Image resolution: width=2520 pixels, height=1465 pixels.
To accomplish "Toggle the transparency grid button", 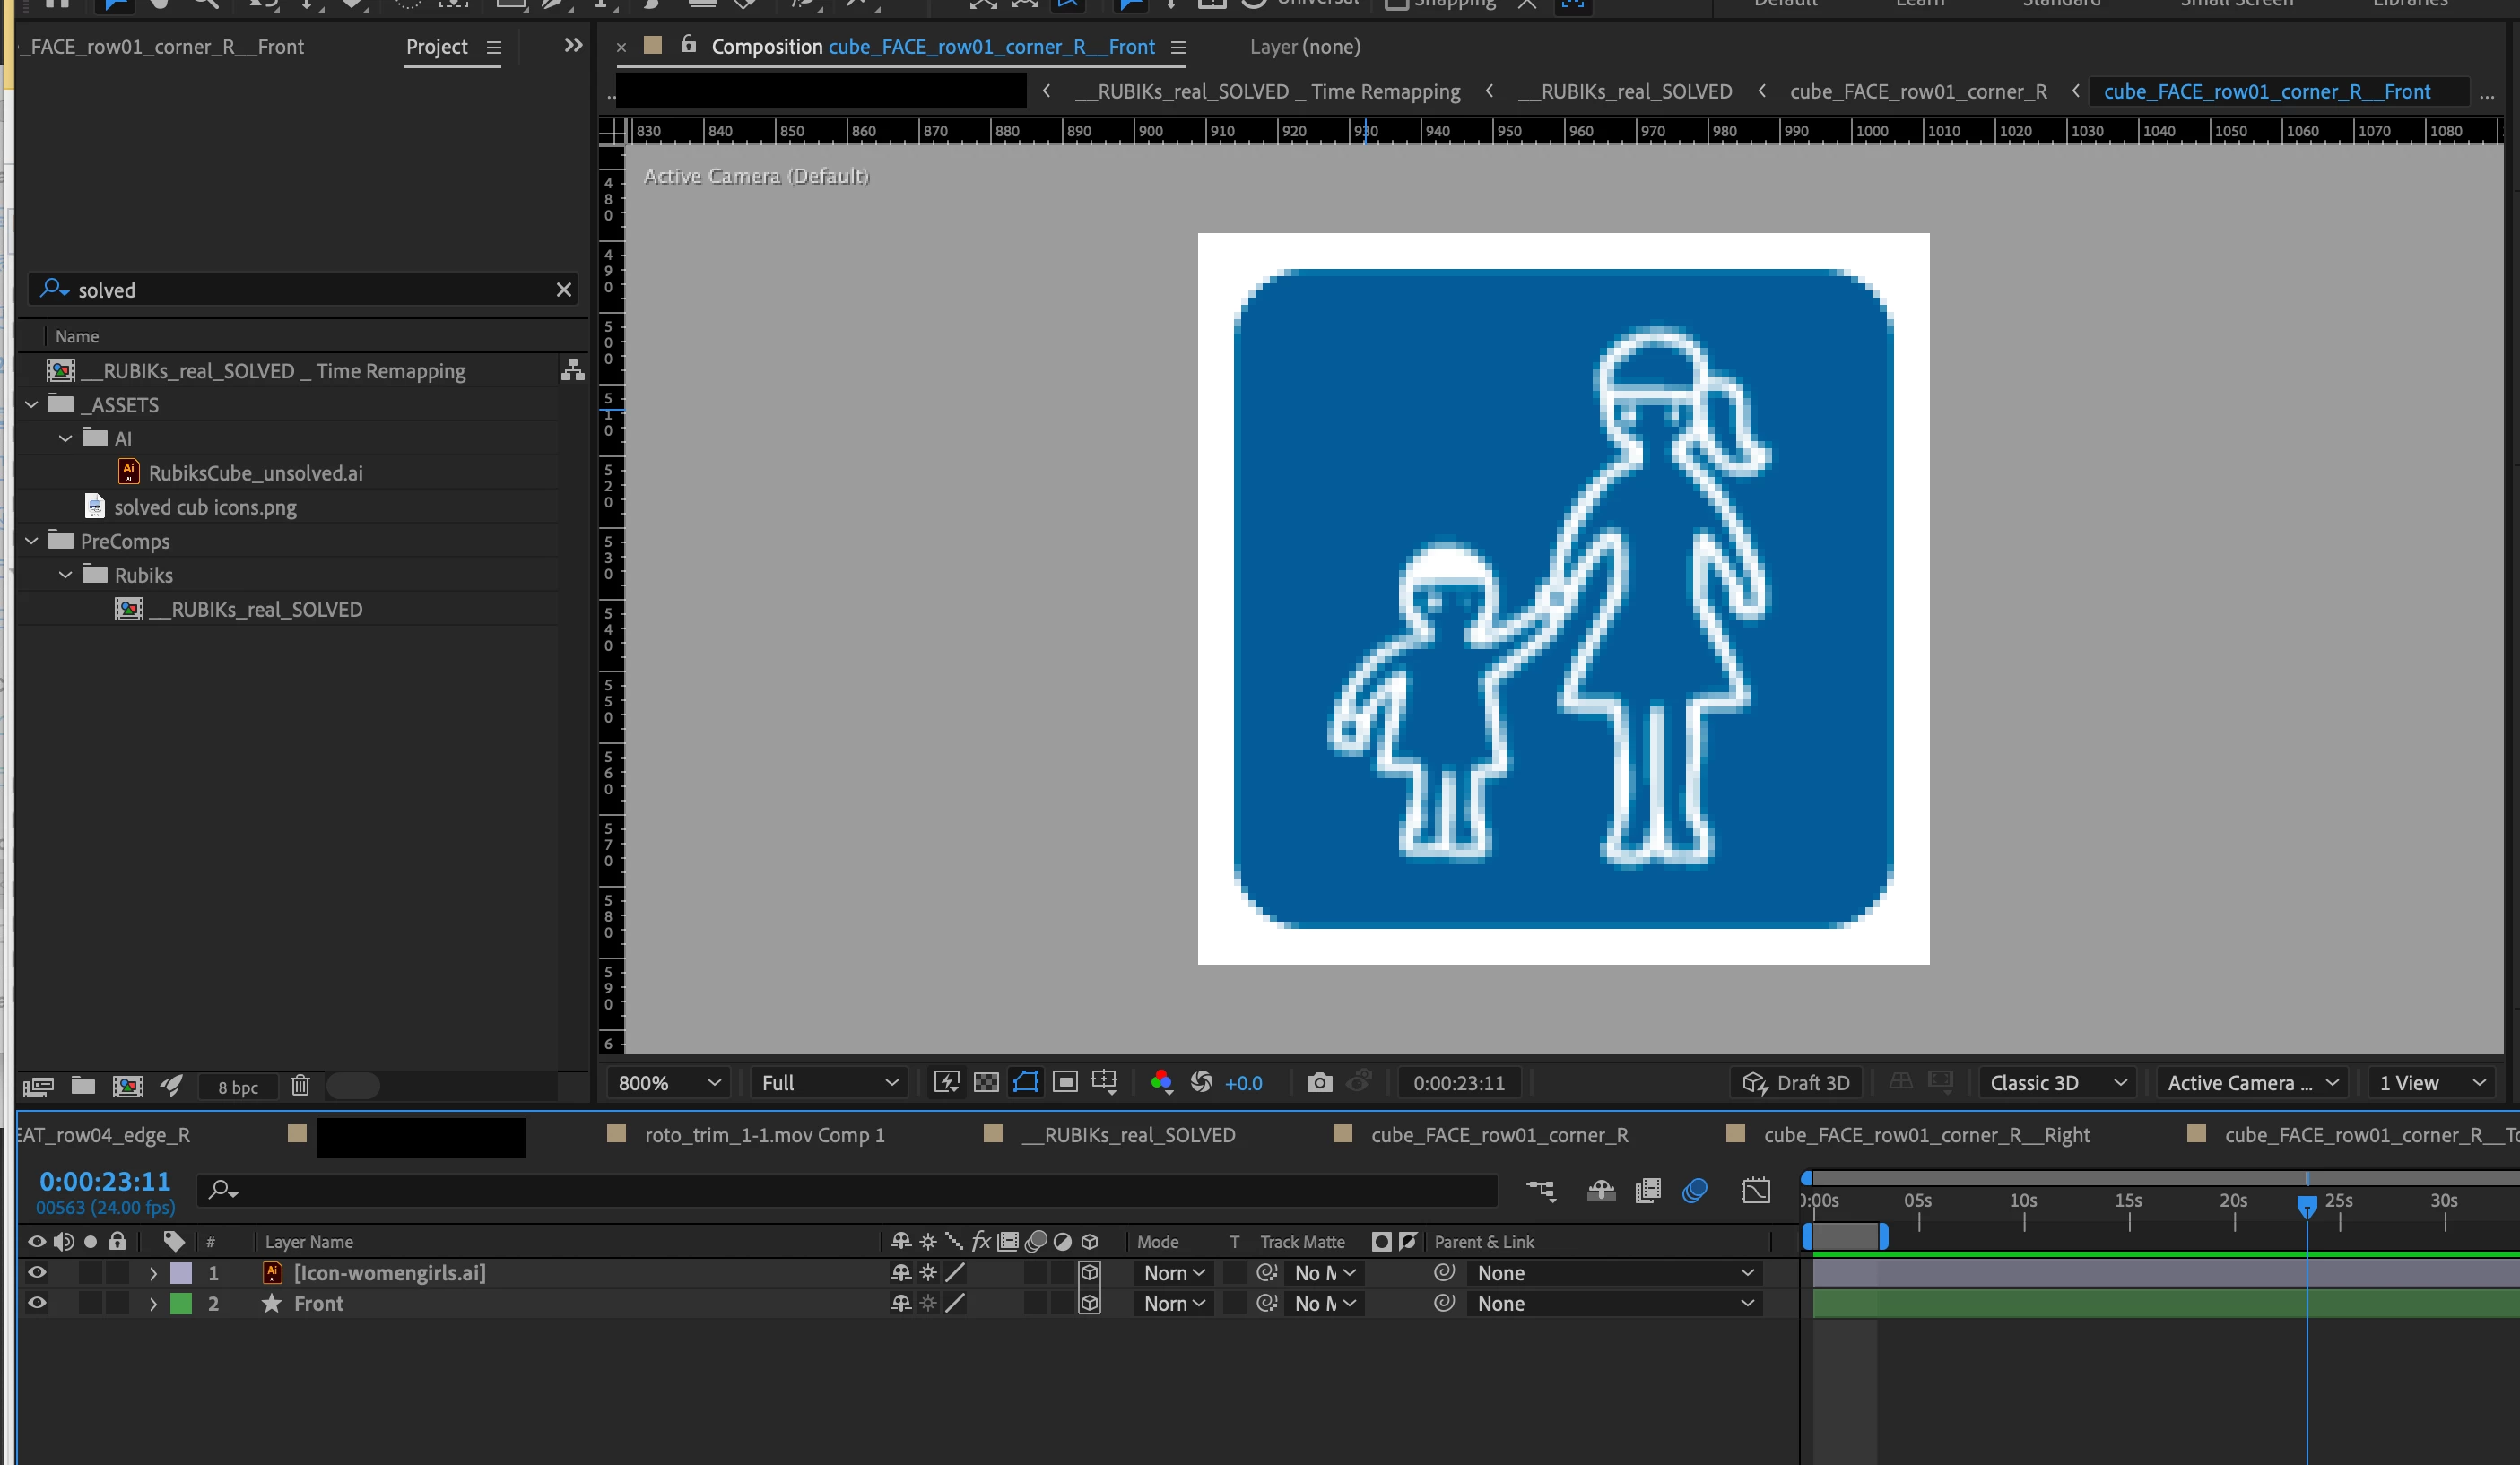I will (986, 1083).
